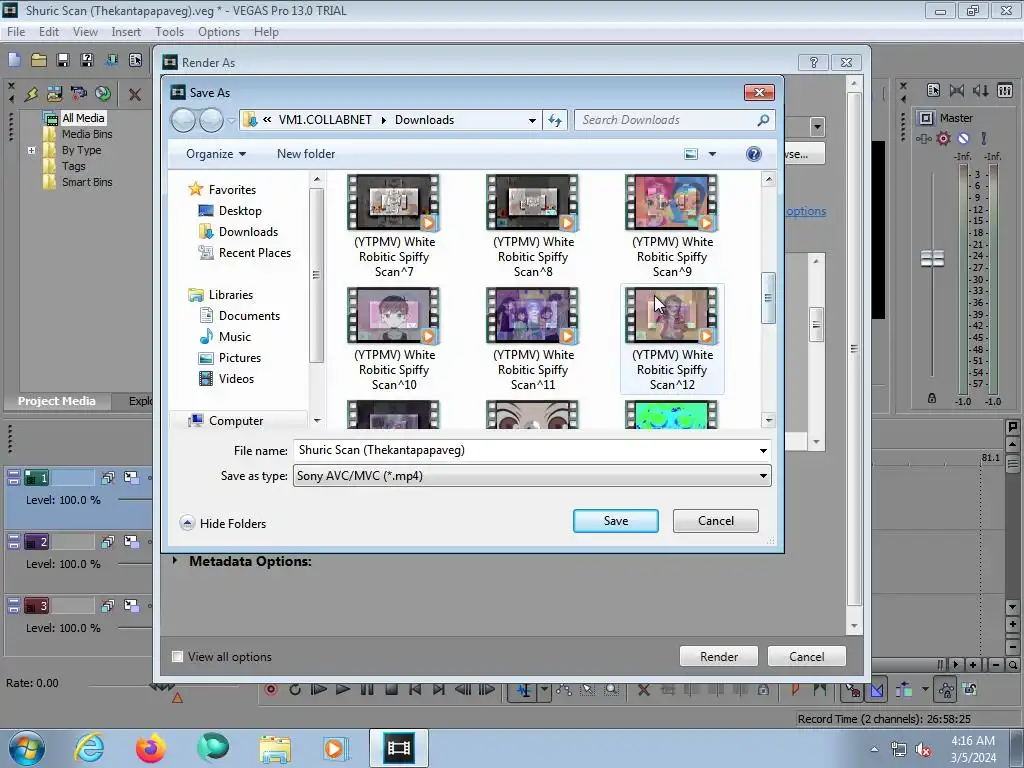
Task: Open the Options menu
Action: point(219,32)
